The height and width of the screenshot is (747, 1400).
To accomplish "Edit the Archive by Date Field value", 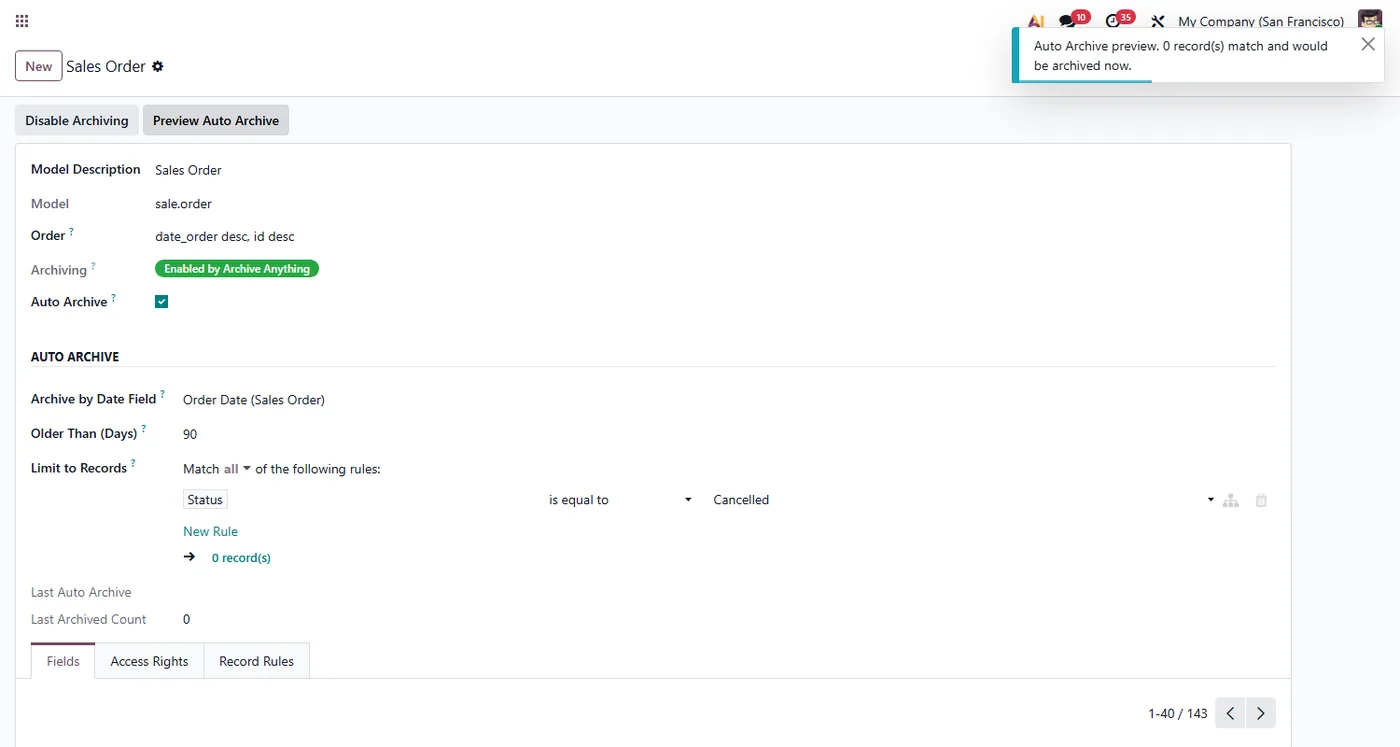I will (x=254, y=400).
